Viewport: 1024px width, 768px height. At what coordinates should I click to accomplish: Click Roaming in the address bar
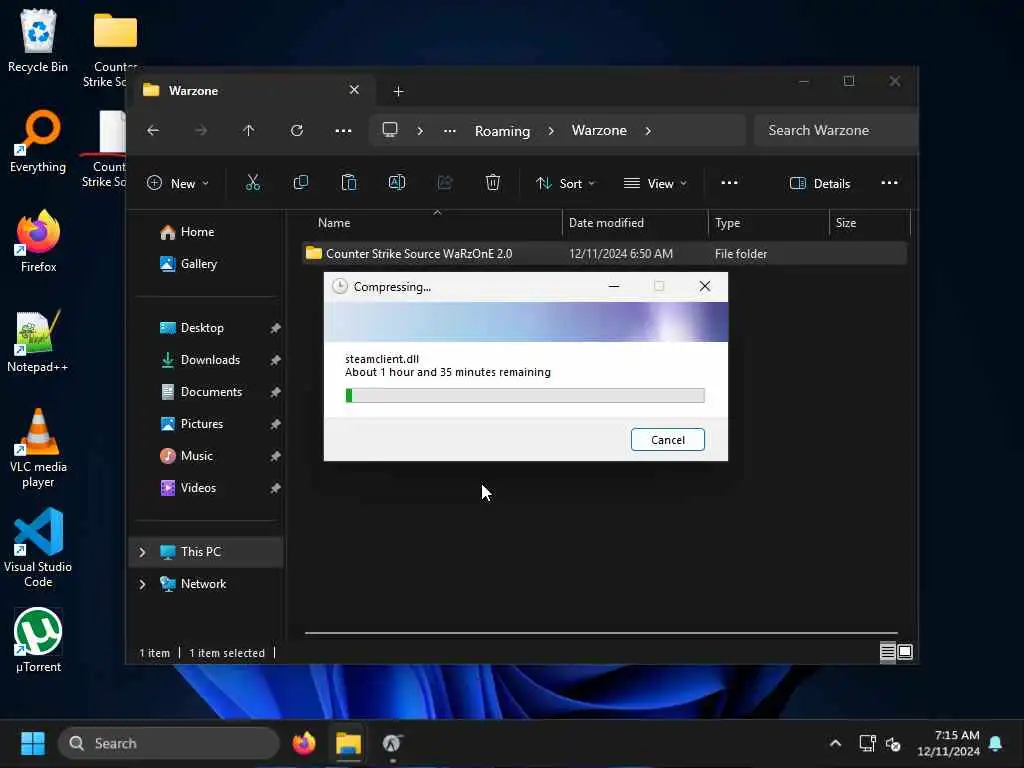502,131
